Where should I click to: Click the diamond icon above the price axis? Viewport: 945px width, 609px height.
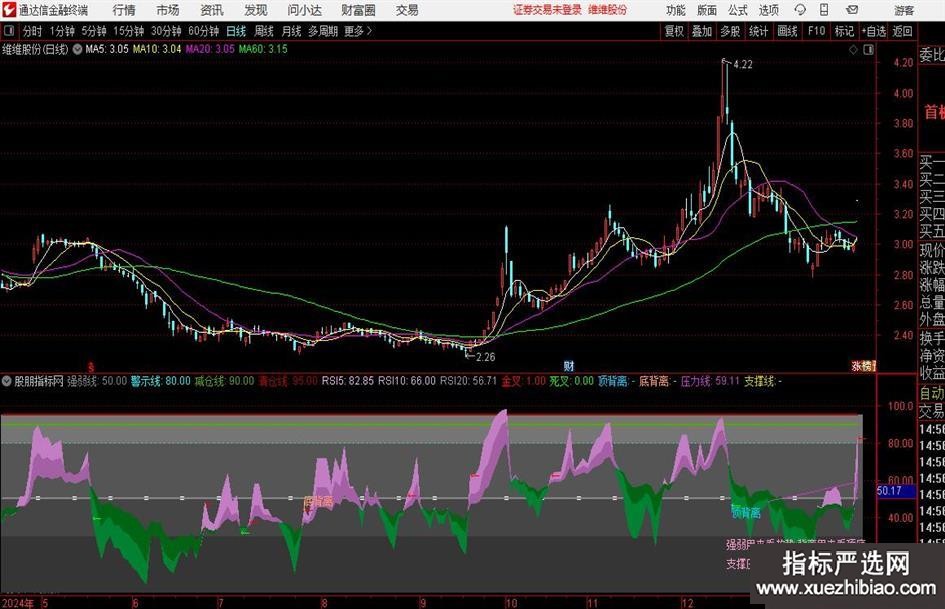pyautogui.click(x=853, y=50)
